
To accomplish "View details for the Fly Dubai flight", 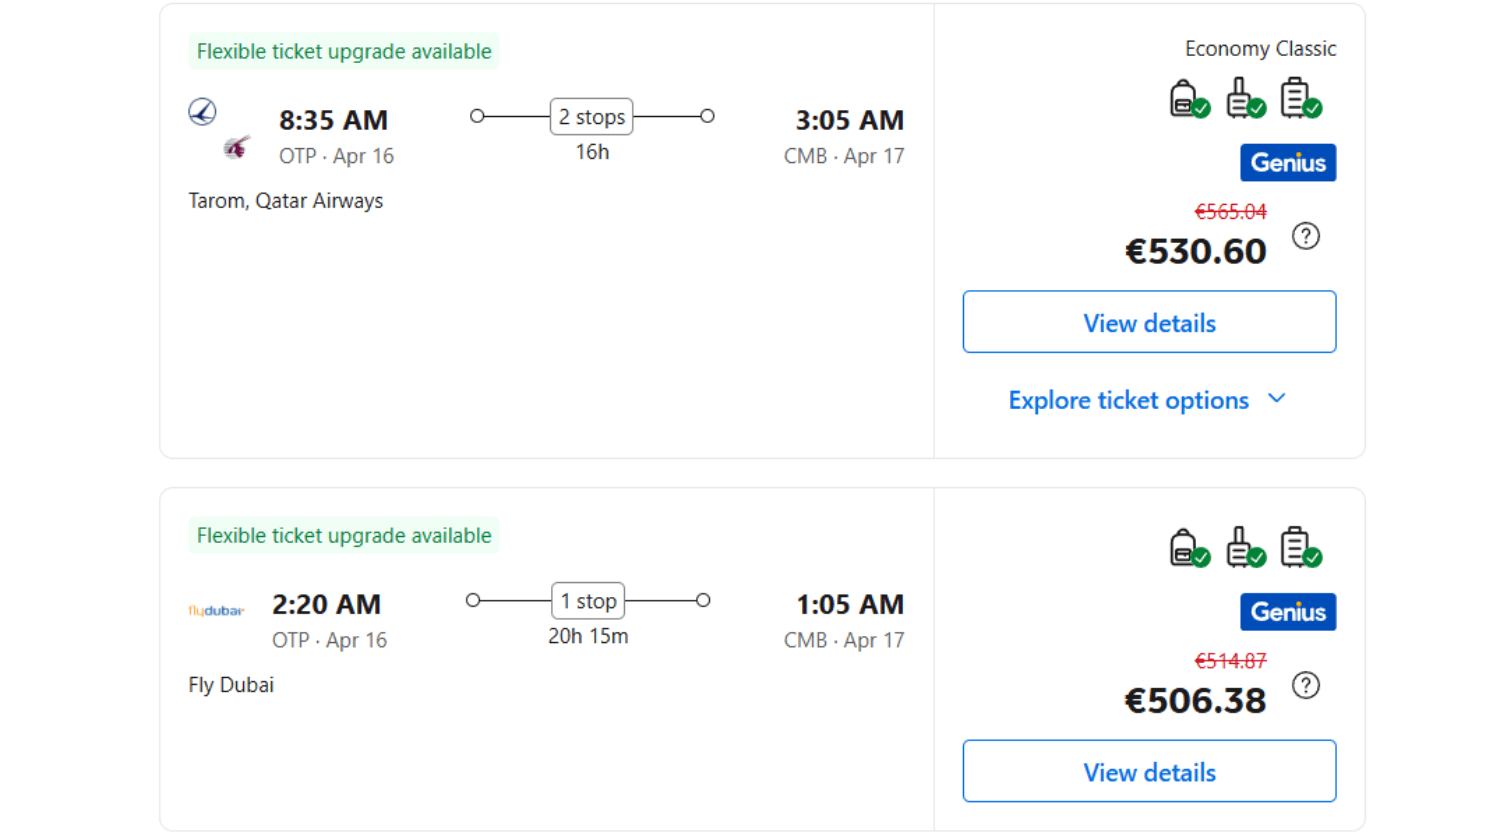I will point(1149,771).
